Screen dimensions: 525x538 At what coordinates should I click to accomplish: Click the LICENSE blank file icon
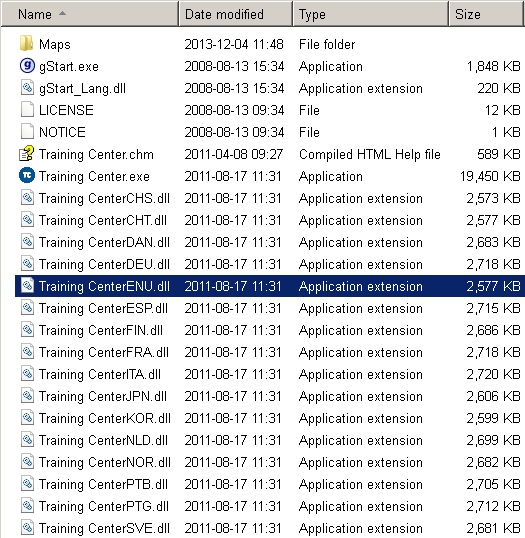tap(27, 110)
